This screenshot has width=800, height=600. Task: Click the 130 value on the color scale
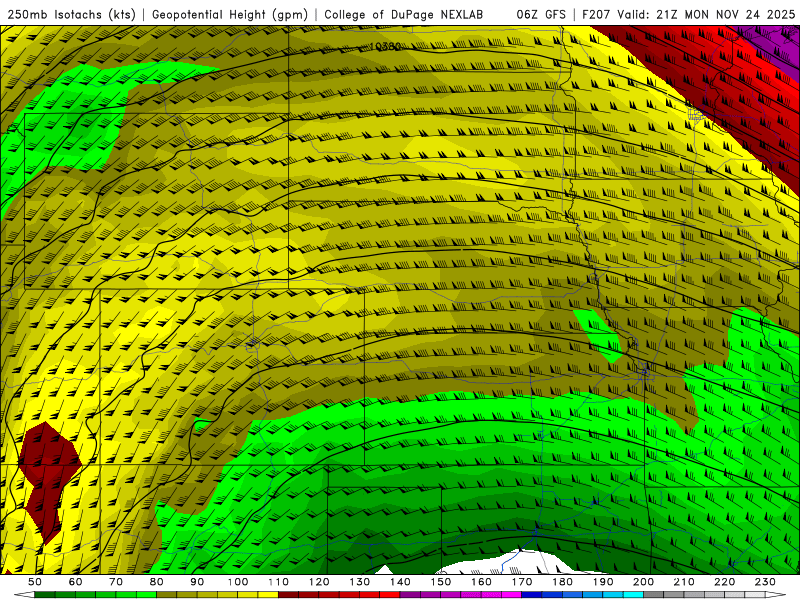(x=360, y=582)
